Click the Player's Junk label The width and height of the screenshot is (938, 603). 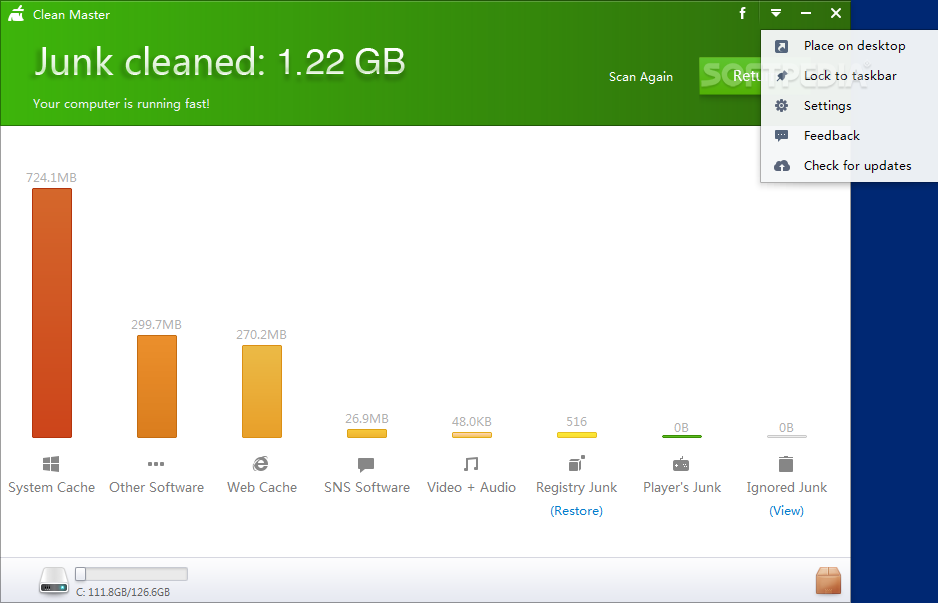[x=682, y=488]
